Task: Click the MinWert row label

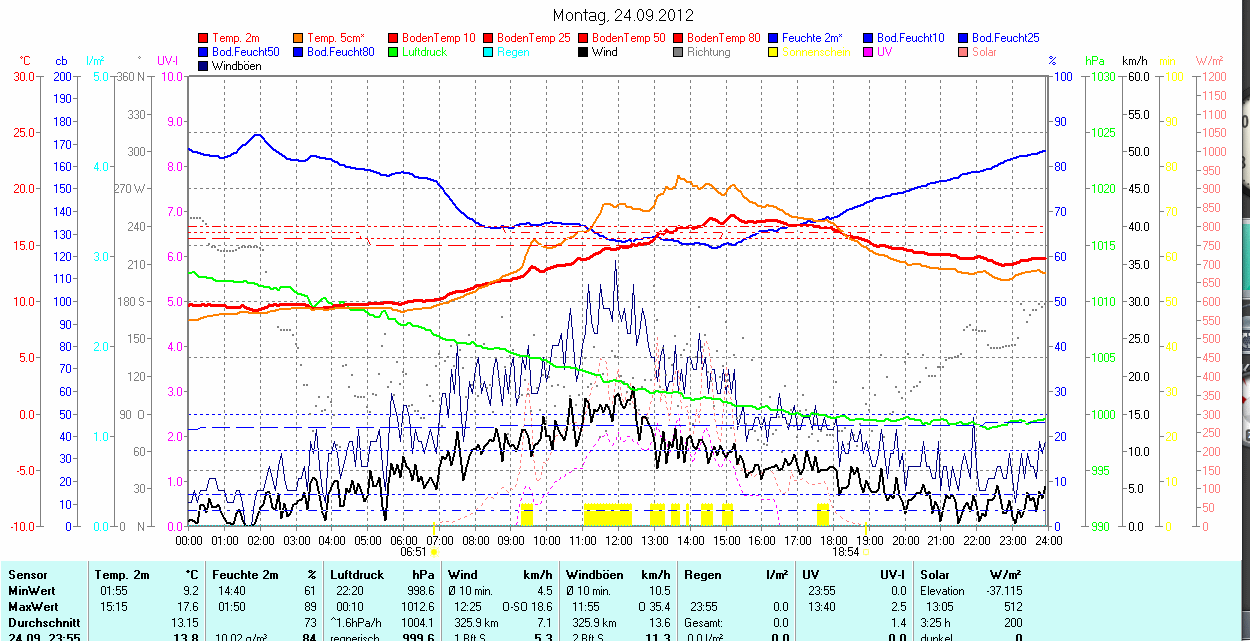Action: 30,591
